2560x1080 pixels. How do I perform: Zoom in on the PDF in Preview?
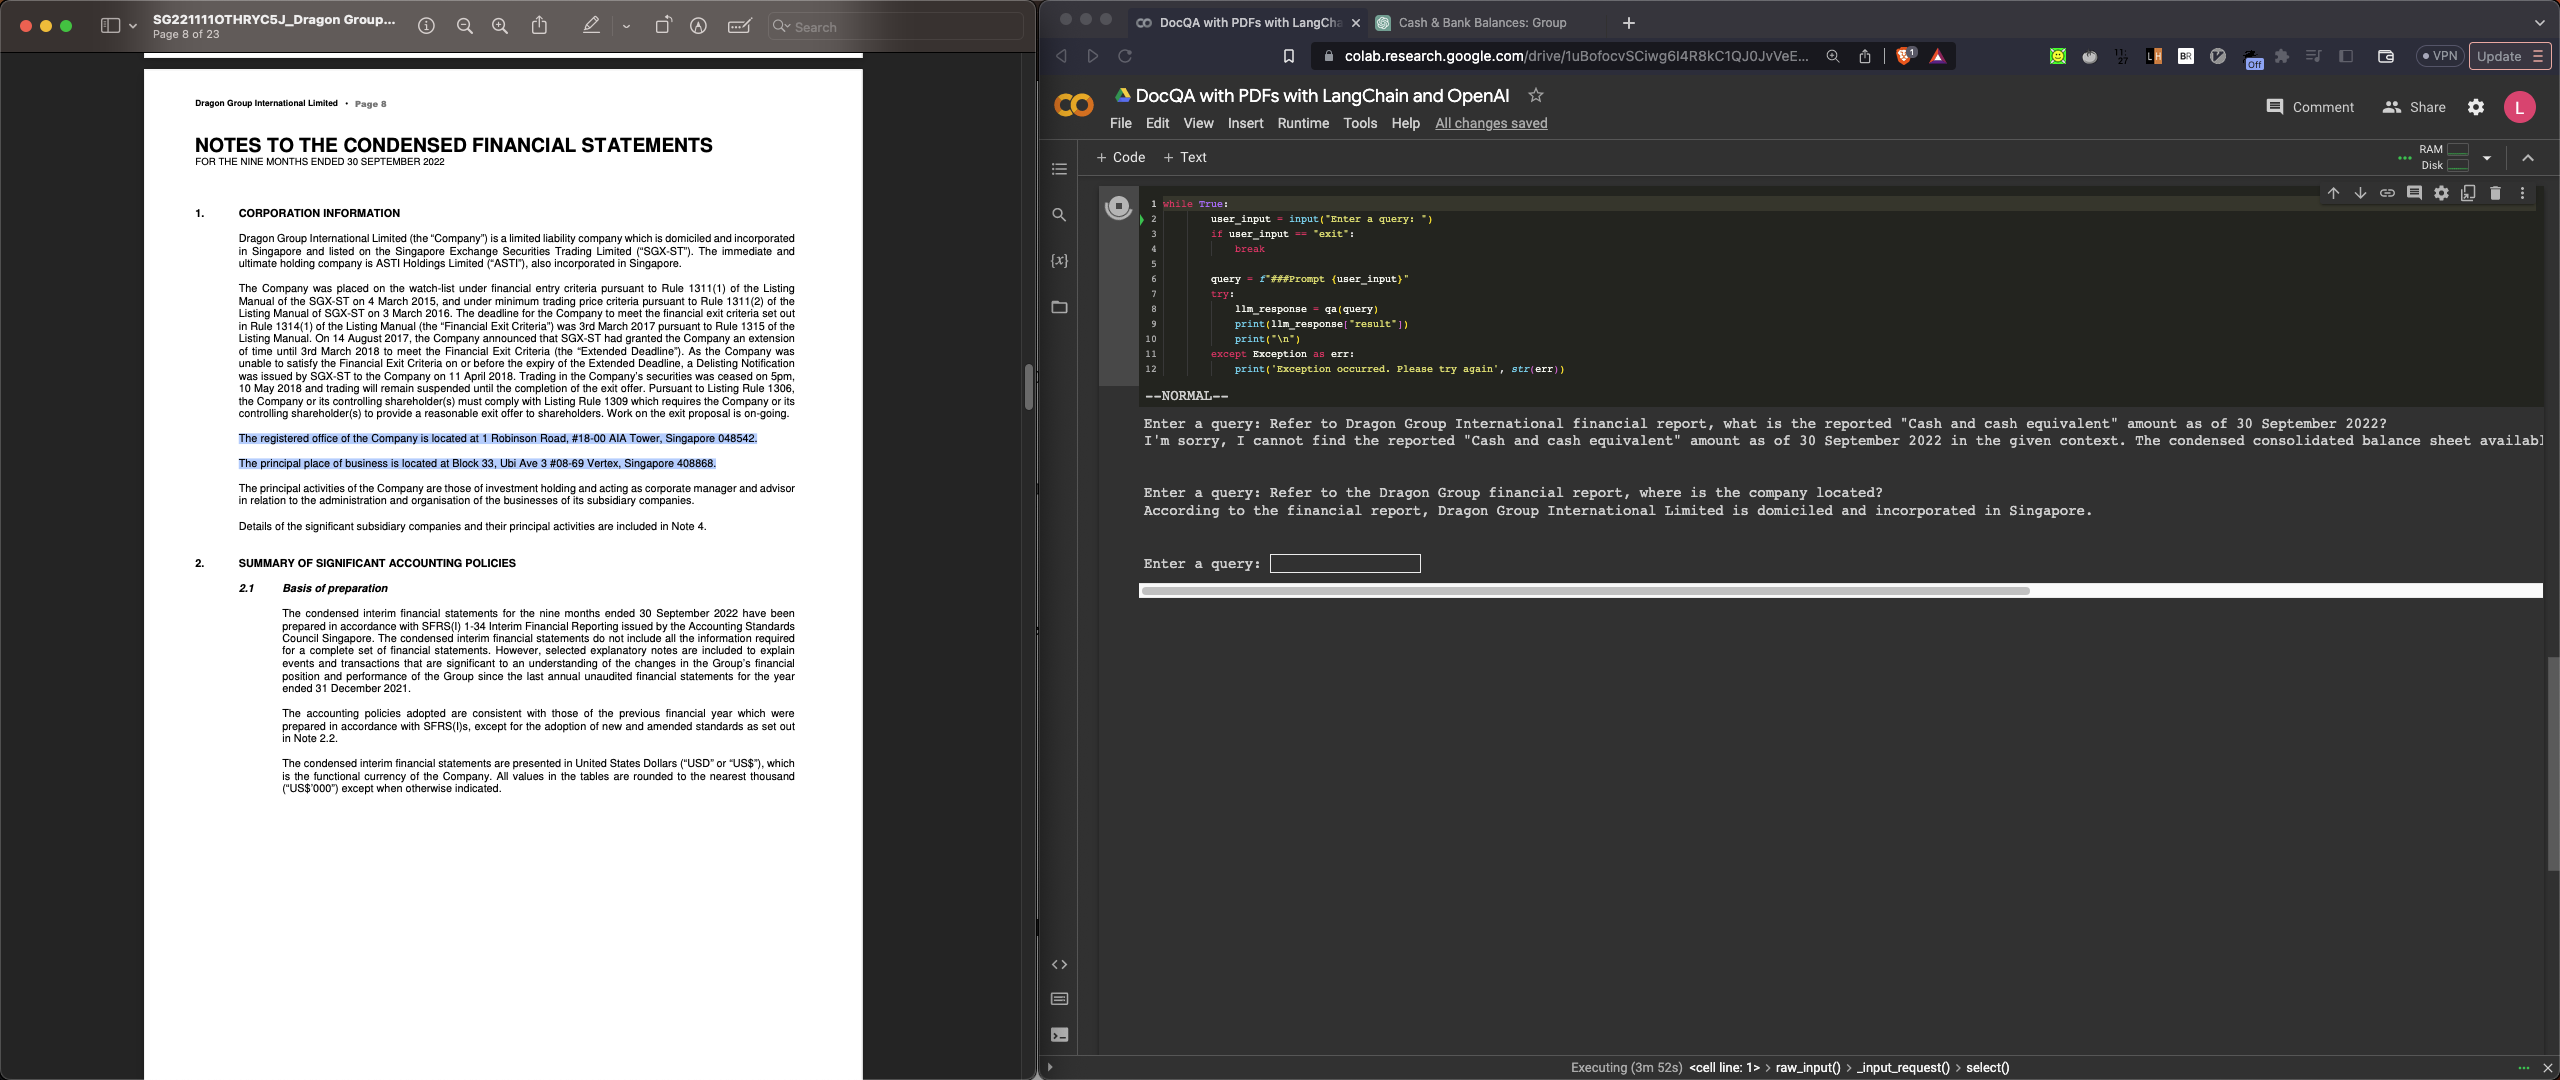[x=500, y=27]
